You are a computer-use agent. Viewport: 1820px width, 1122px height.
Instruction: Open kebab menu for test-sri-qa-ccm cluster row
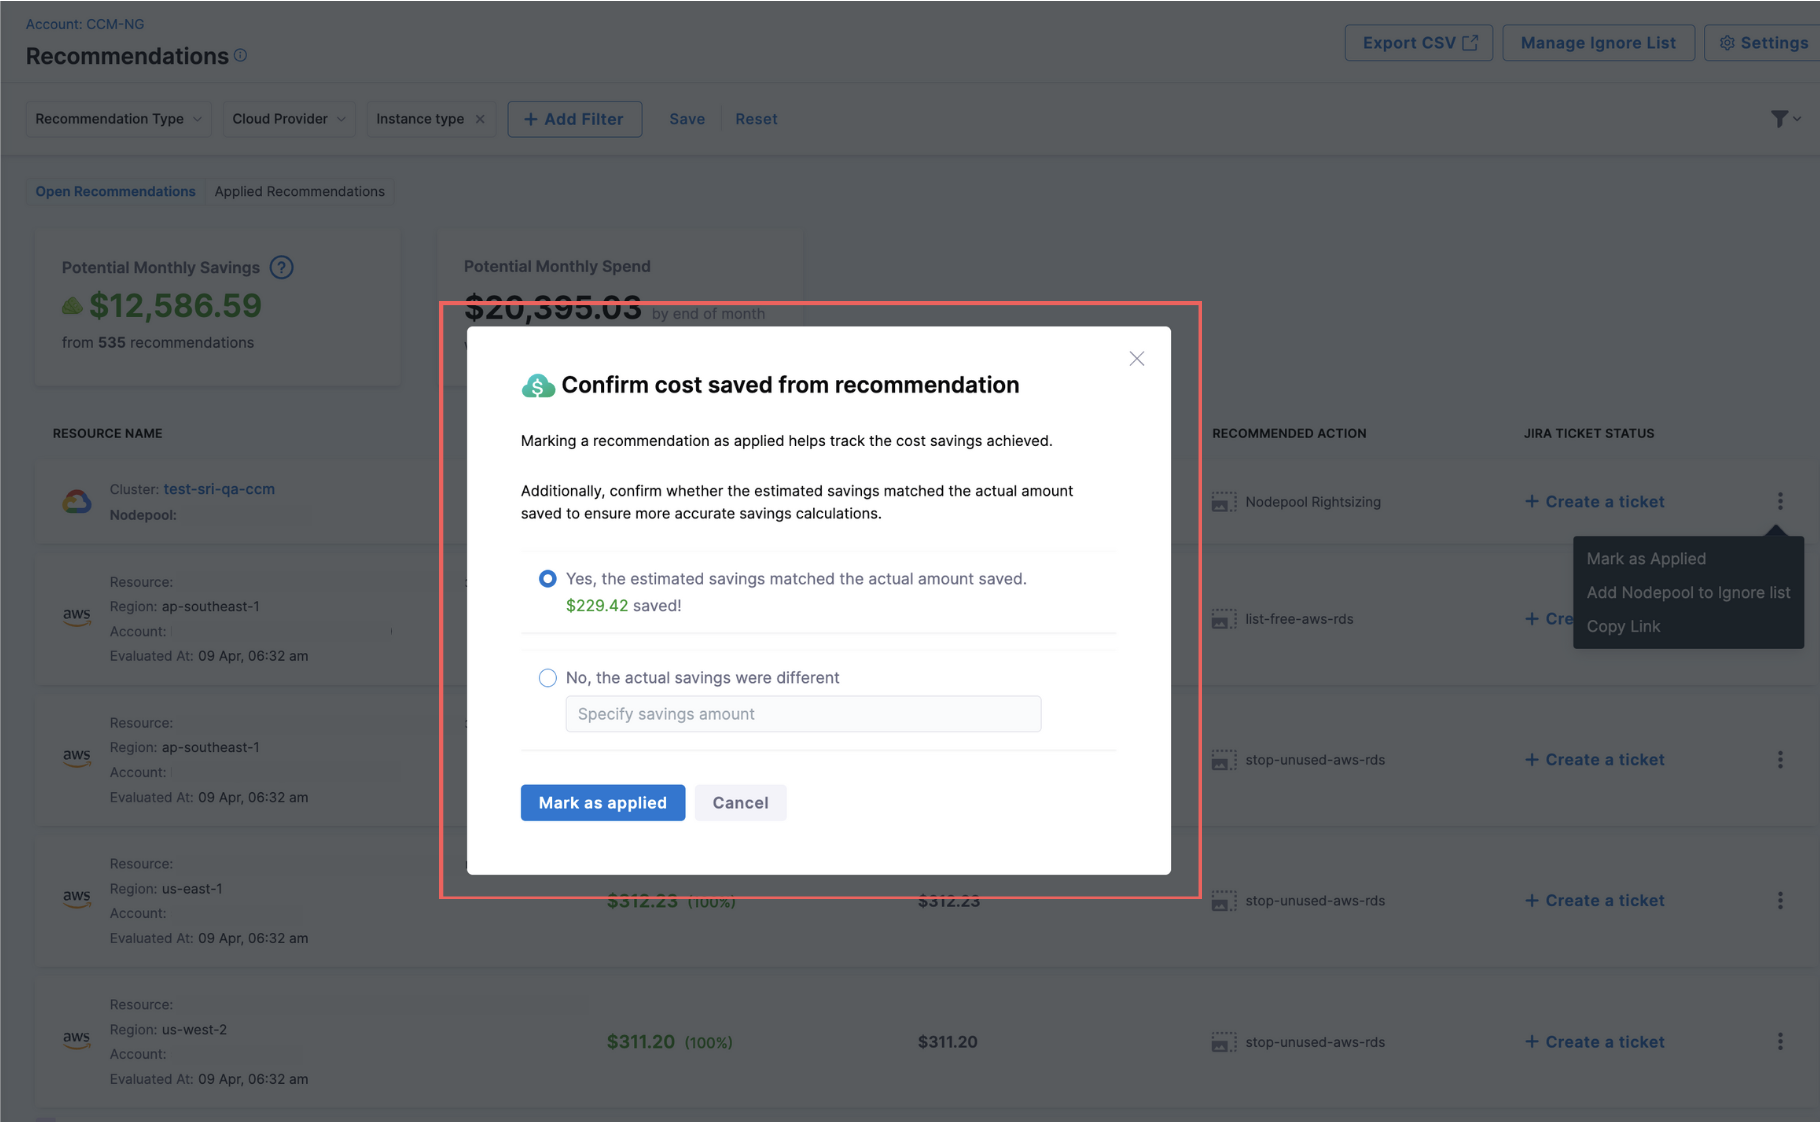pos(1780,502)
